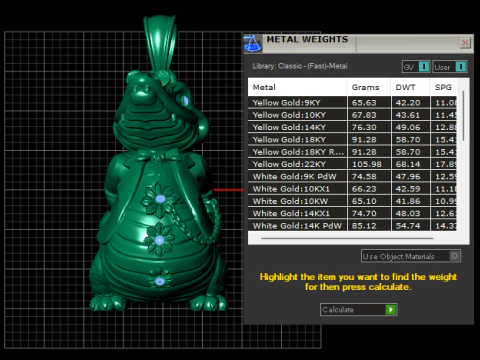This screenshot has height=360, width=480.
Task: Click the Calculate button
Action: (x=359, y=310)
